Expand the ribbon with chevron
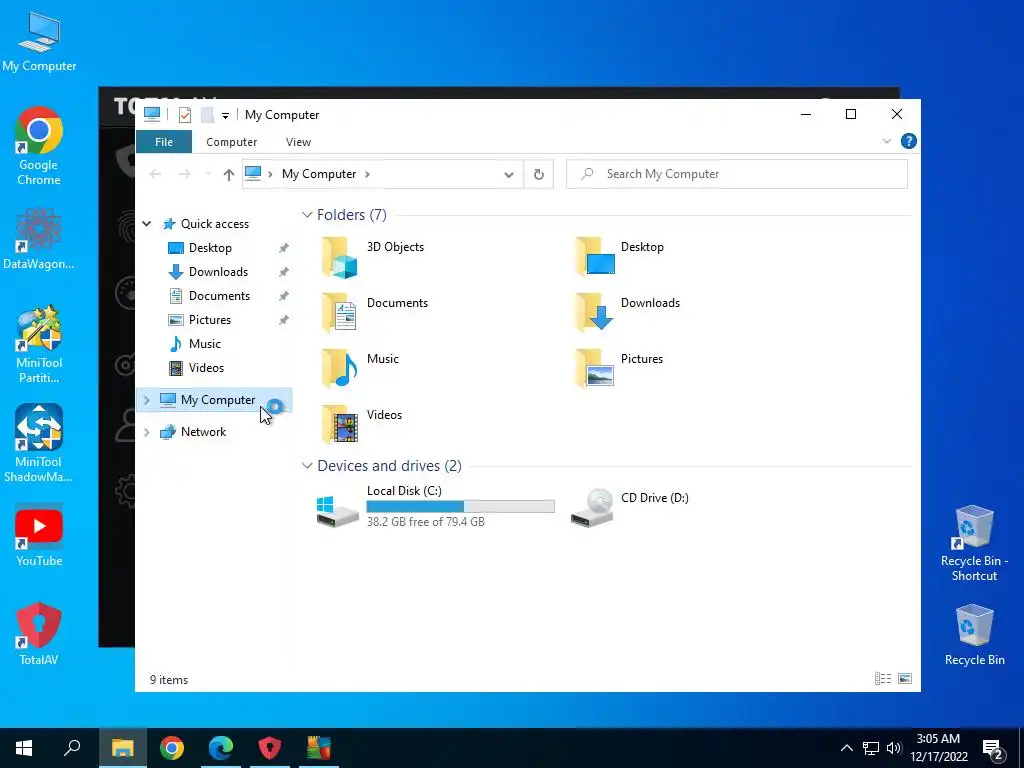 (x=886, y=141)
